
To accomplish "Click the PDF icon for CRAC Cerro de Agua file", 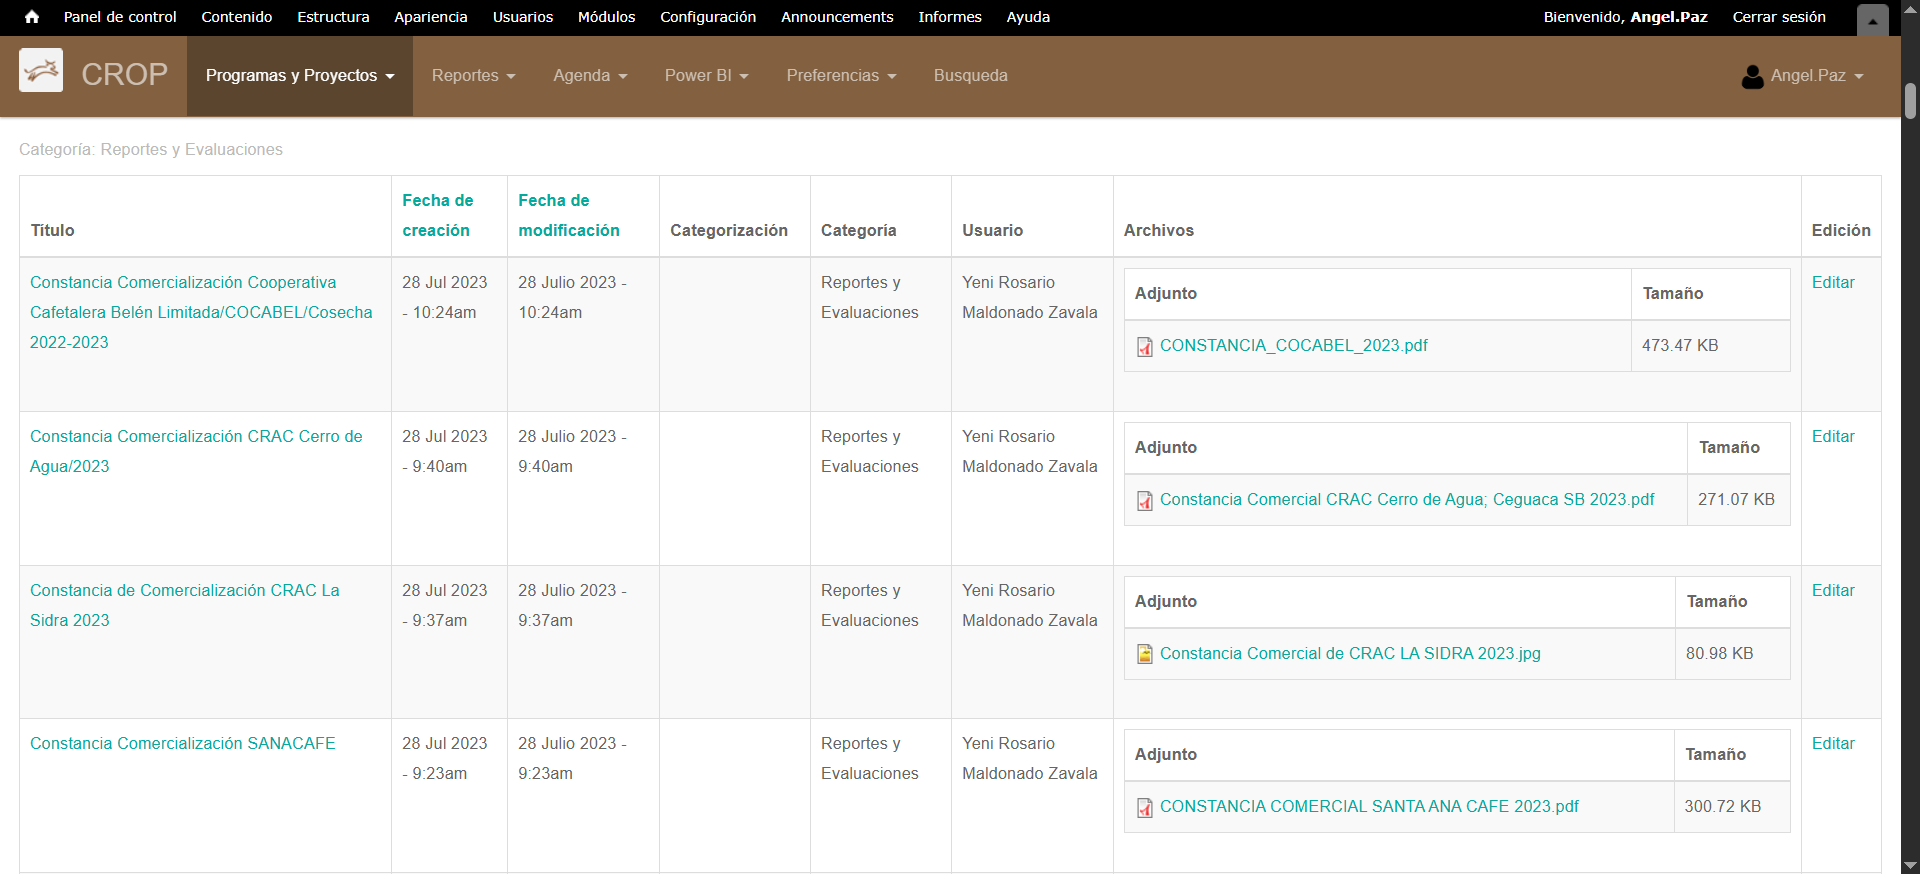I will click(1145, 501).
